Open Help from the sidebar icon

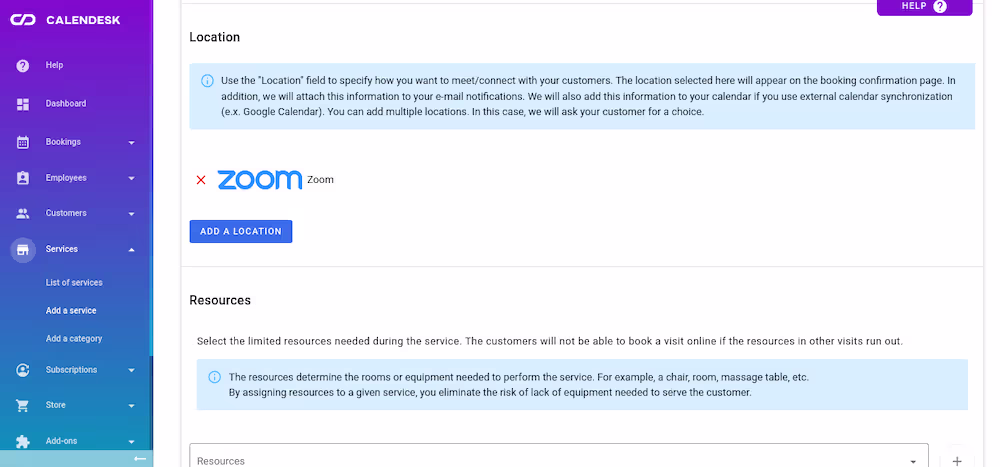pyautogui.click(x=23, y=65)
